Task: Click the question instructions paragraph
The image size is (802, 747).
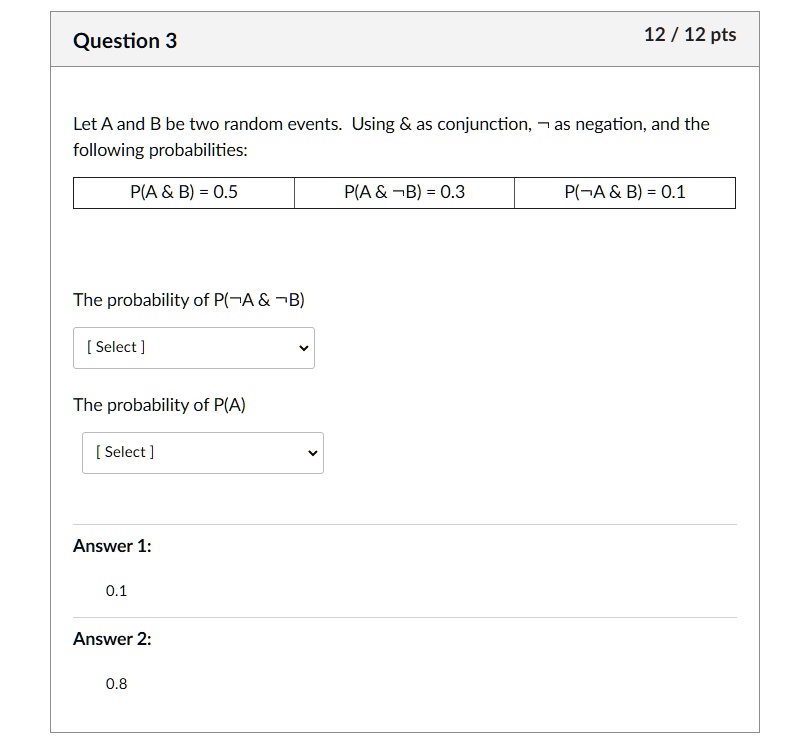Action: pos(390,136)
